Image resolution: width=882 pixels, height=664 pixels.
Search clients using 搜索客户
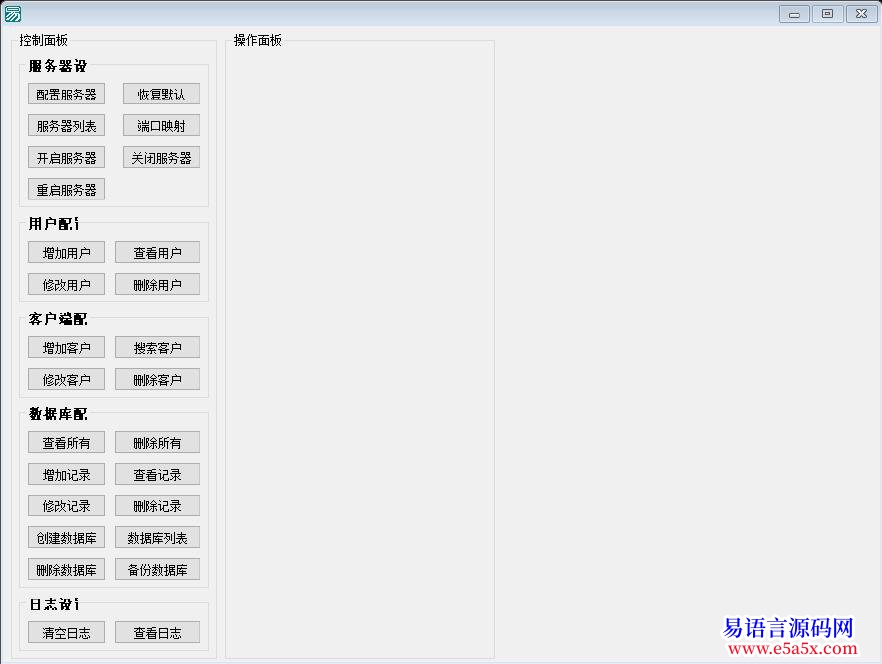[157, 347]
